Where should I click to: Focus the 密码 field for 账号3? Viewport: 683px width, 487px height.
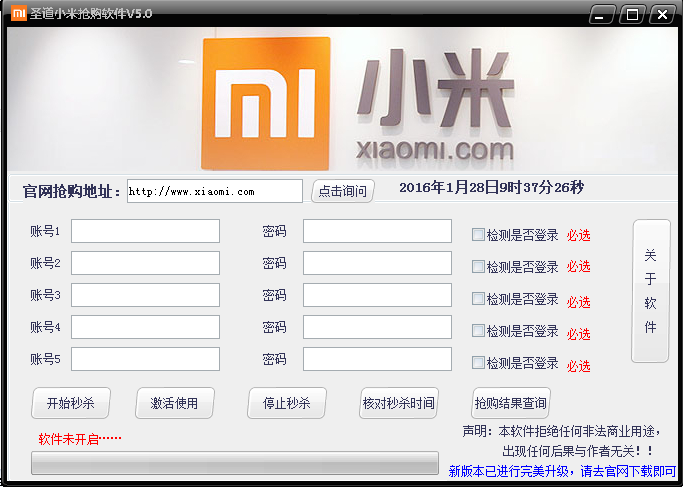click(377, 295)
